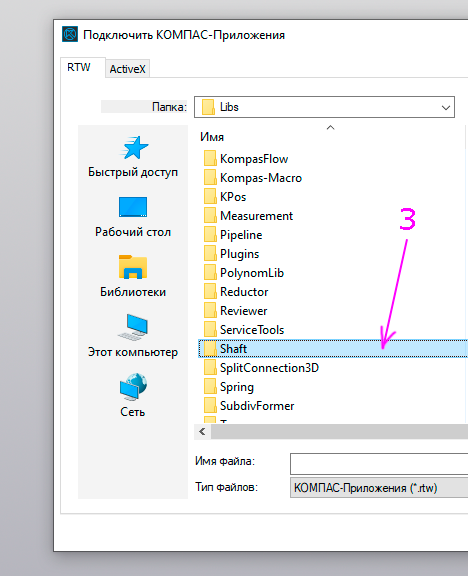Go to Desktop (Рабочий стол) location
468x576 pixels.
pyautogui.click(x=133, y=217)
